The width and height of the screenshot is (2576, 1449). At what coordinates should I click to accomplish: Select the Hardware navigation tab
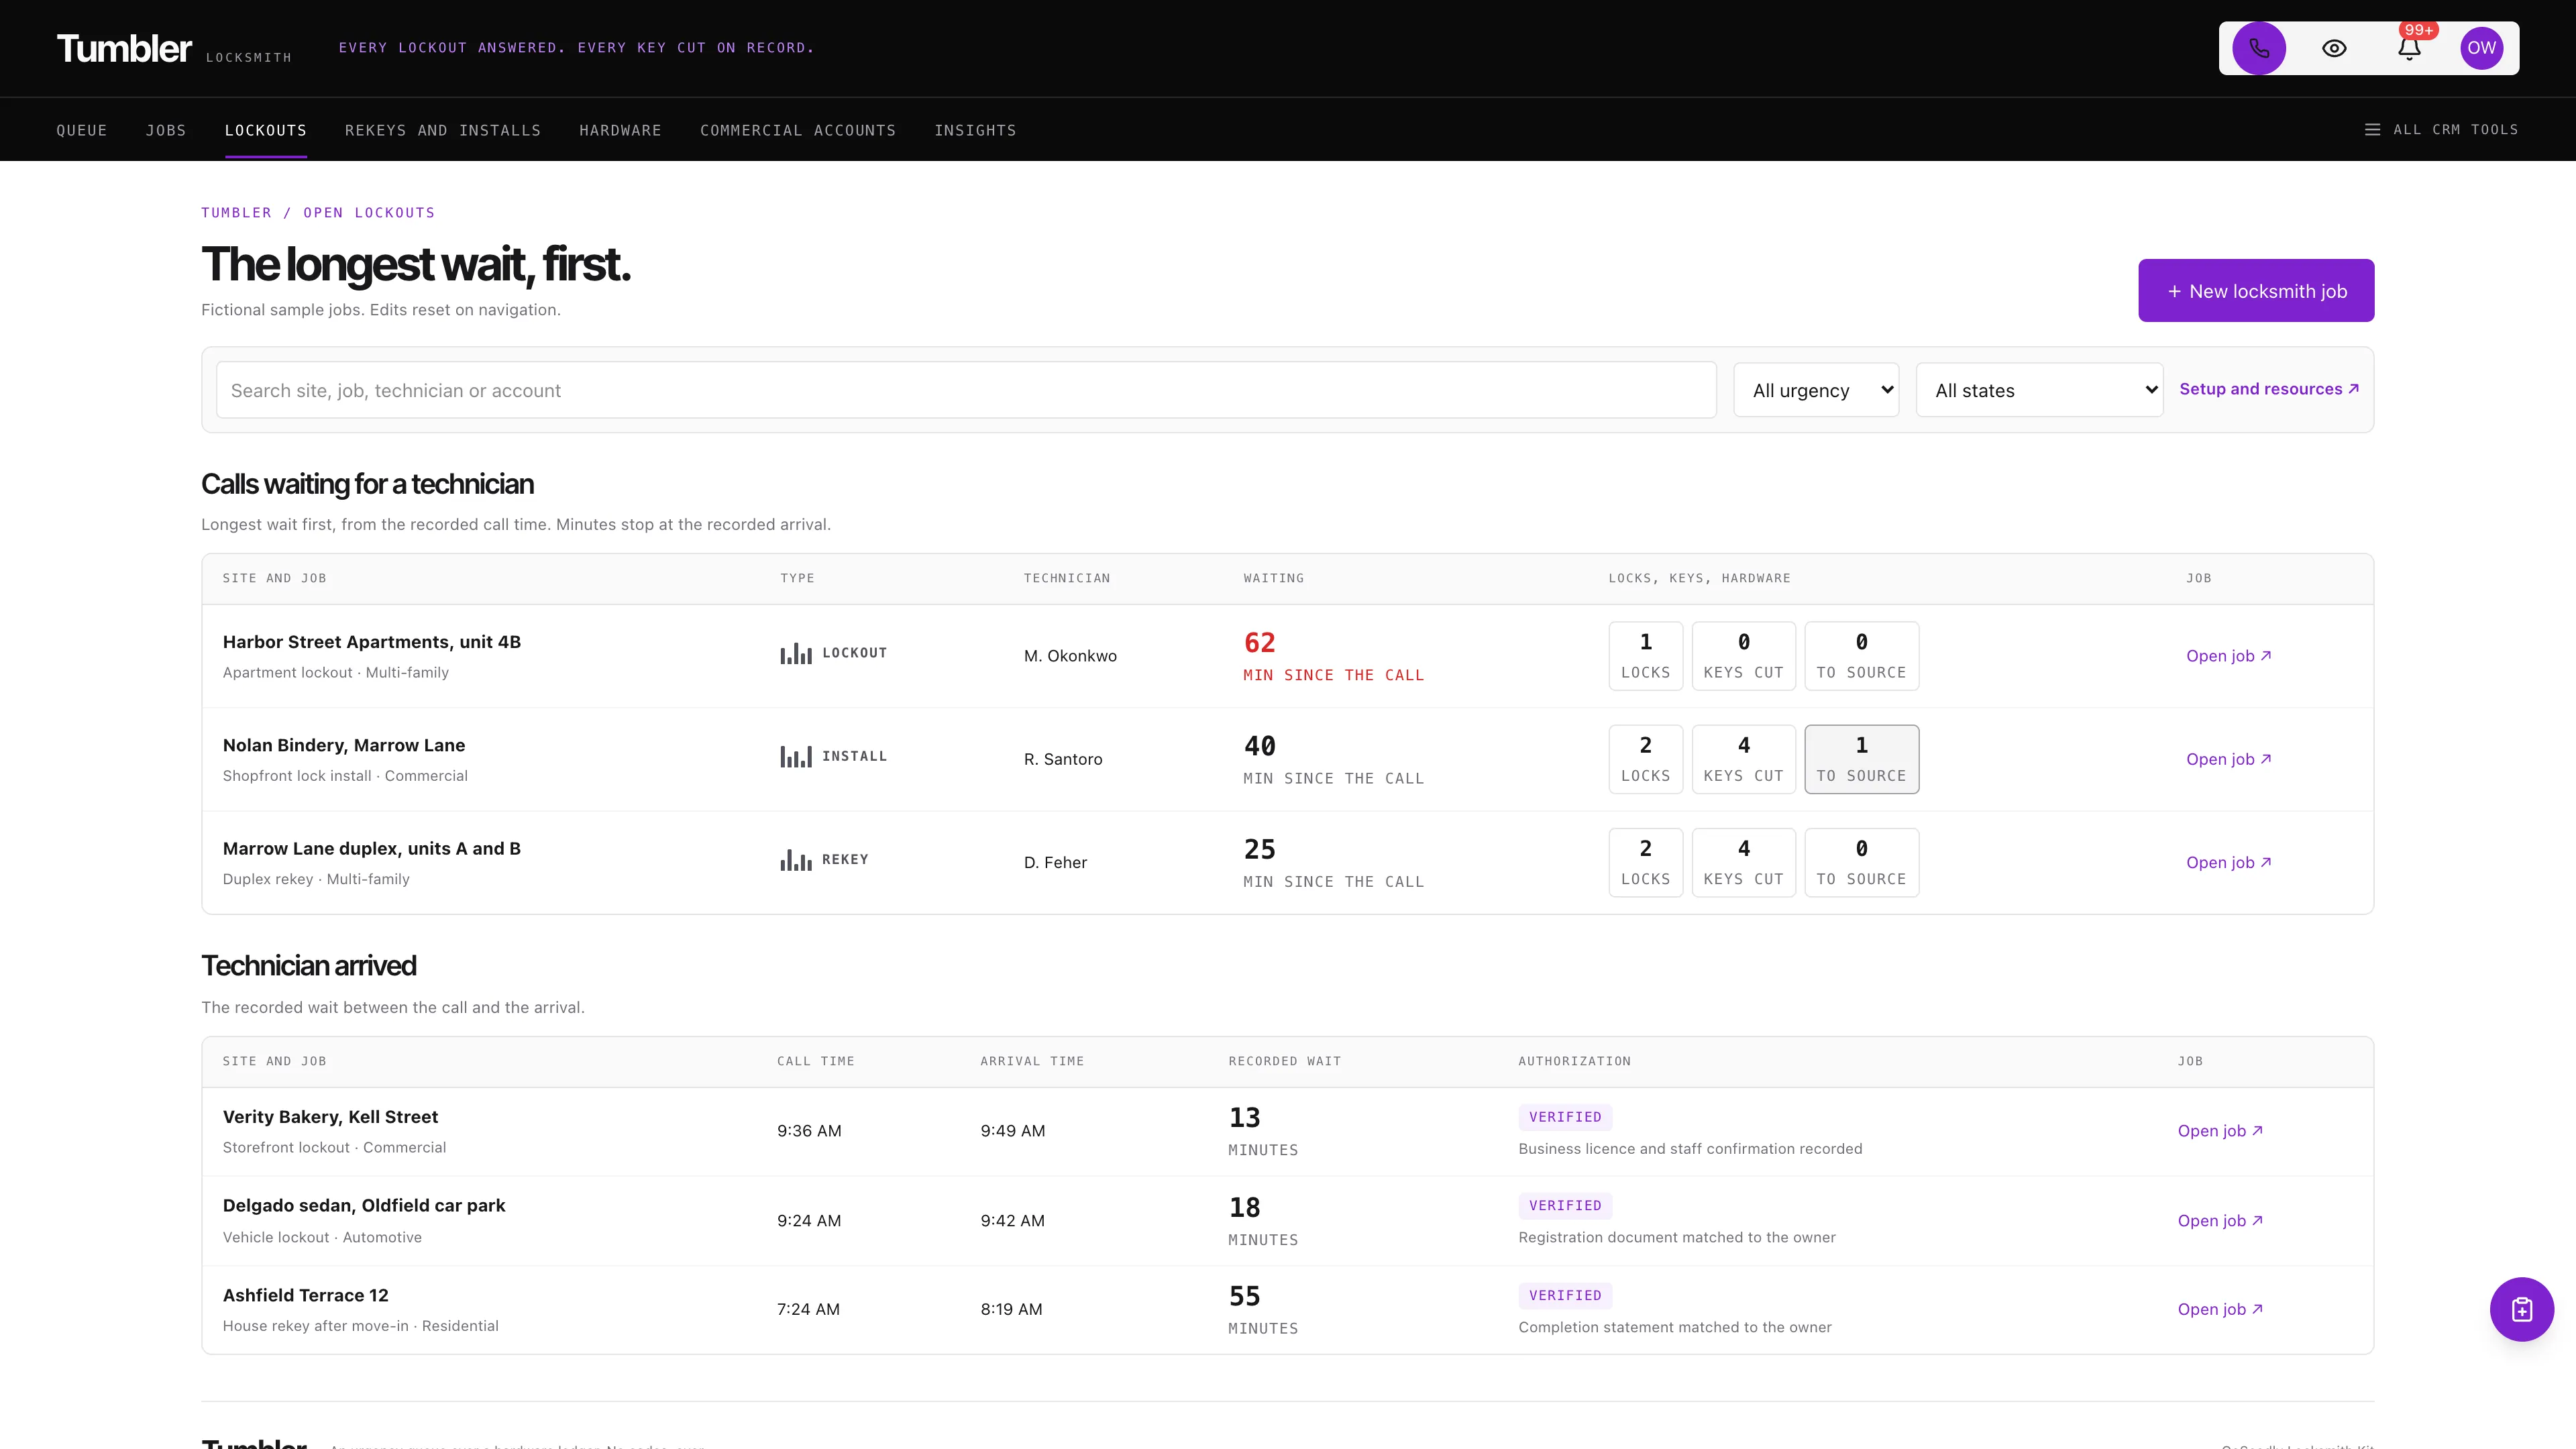[620, 130]
